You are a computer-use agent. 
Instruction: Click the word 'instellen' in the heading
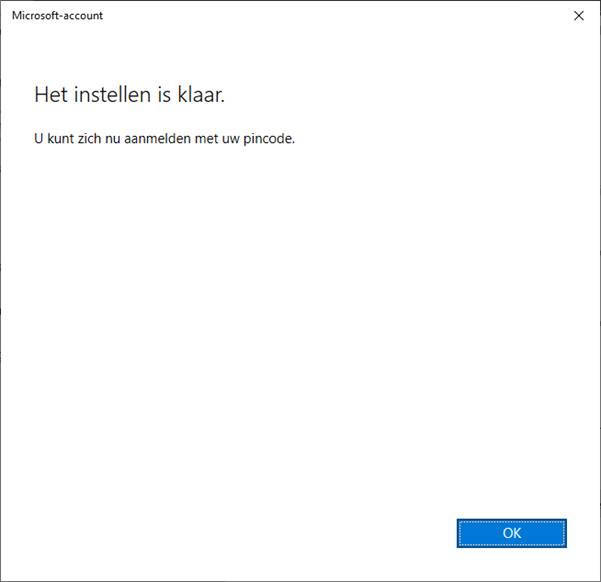tap(112, 95)
